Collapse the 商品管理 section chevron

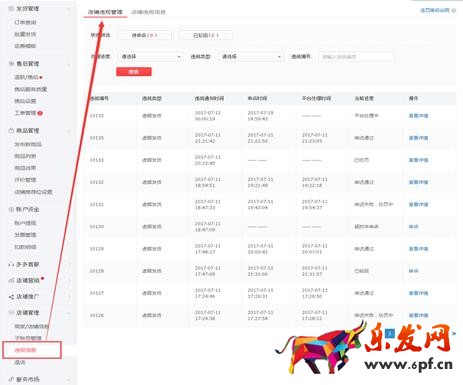pyautogui.click(x=69, y=131)
